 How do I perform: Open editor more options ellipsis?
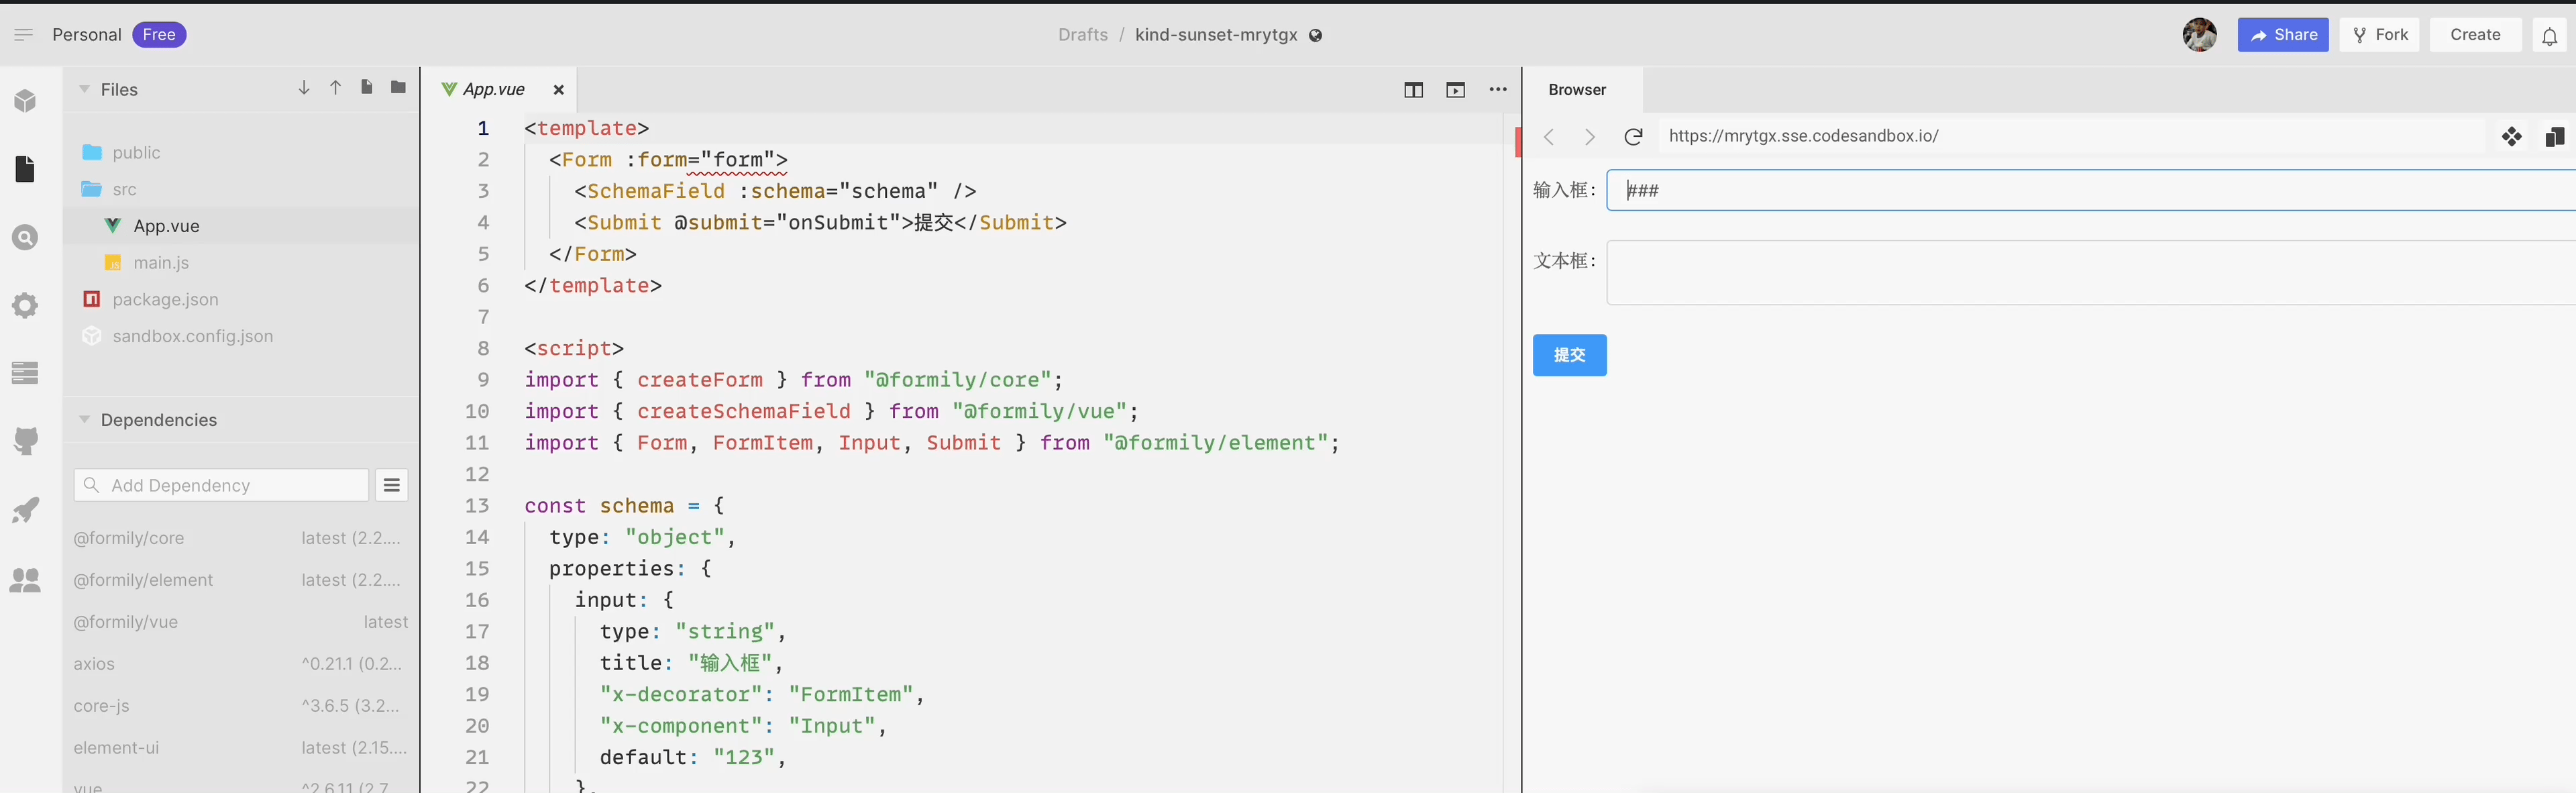click(x=1498, y=89)
